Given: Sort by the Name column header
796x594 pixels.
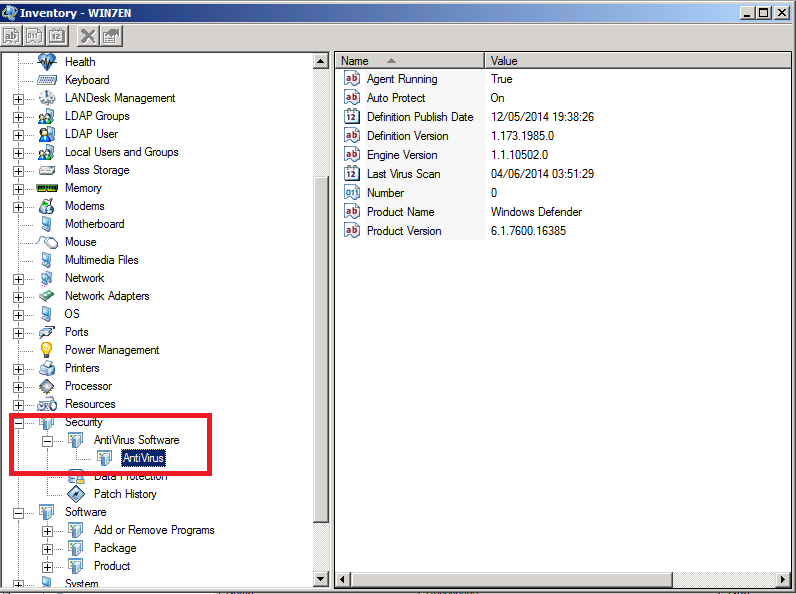Looking at the screenshot, I should pyautogui.click(x=410, y=61).
